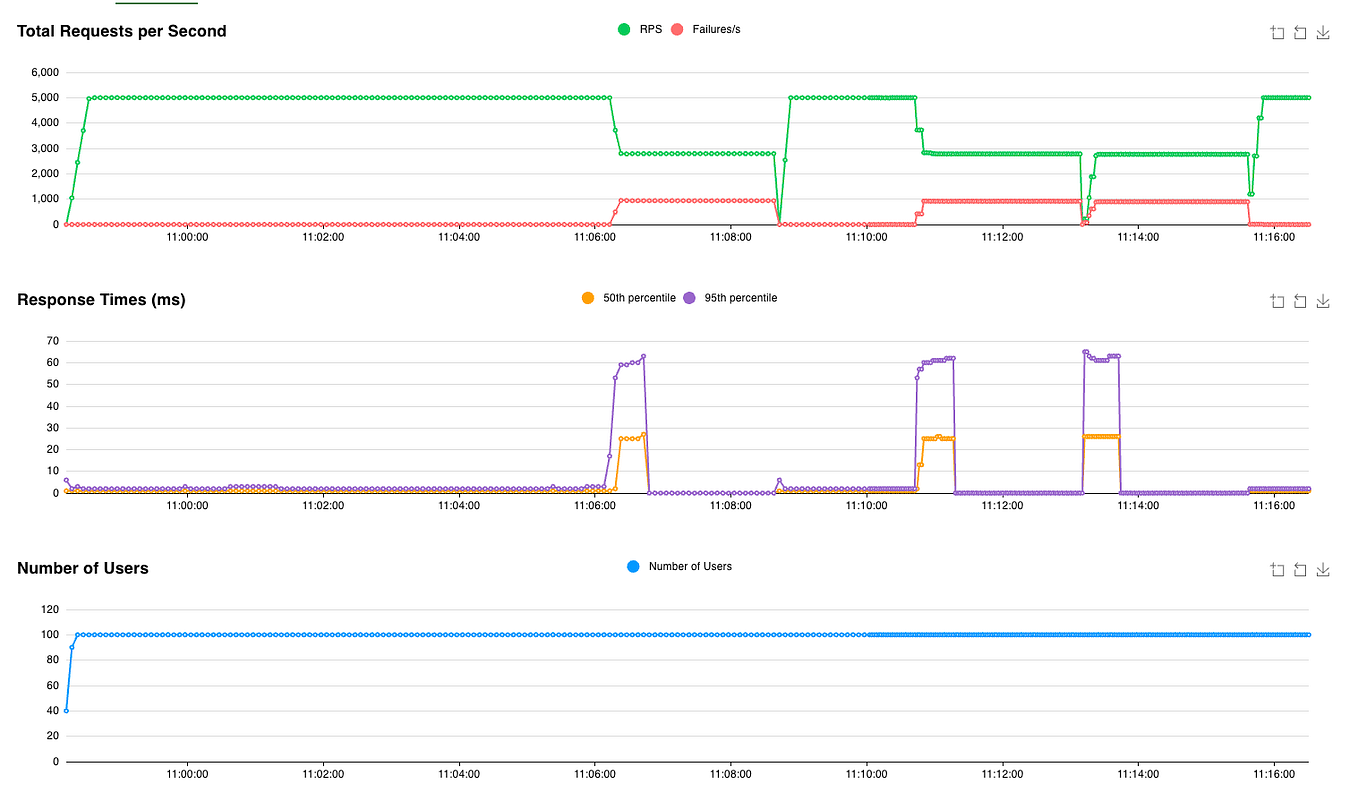Click the 11:08:00 axis label on Response Times
Screen dimensions: 1358x808
[730, 506]
